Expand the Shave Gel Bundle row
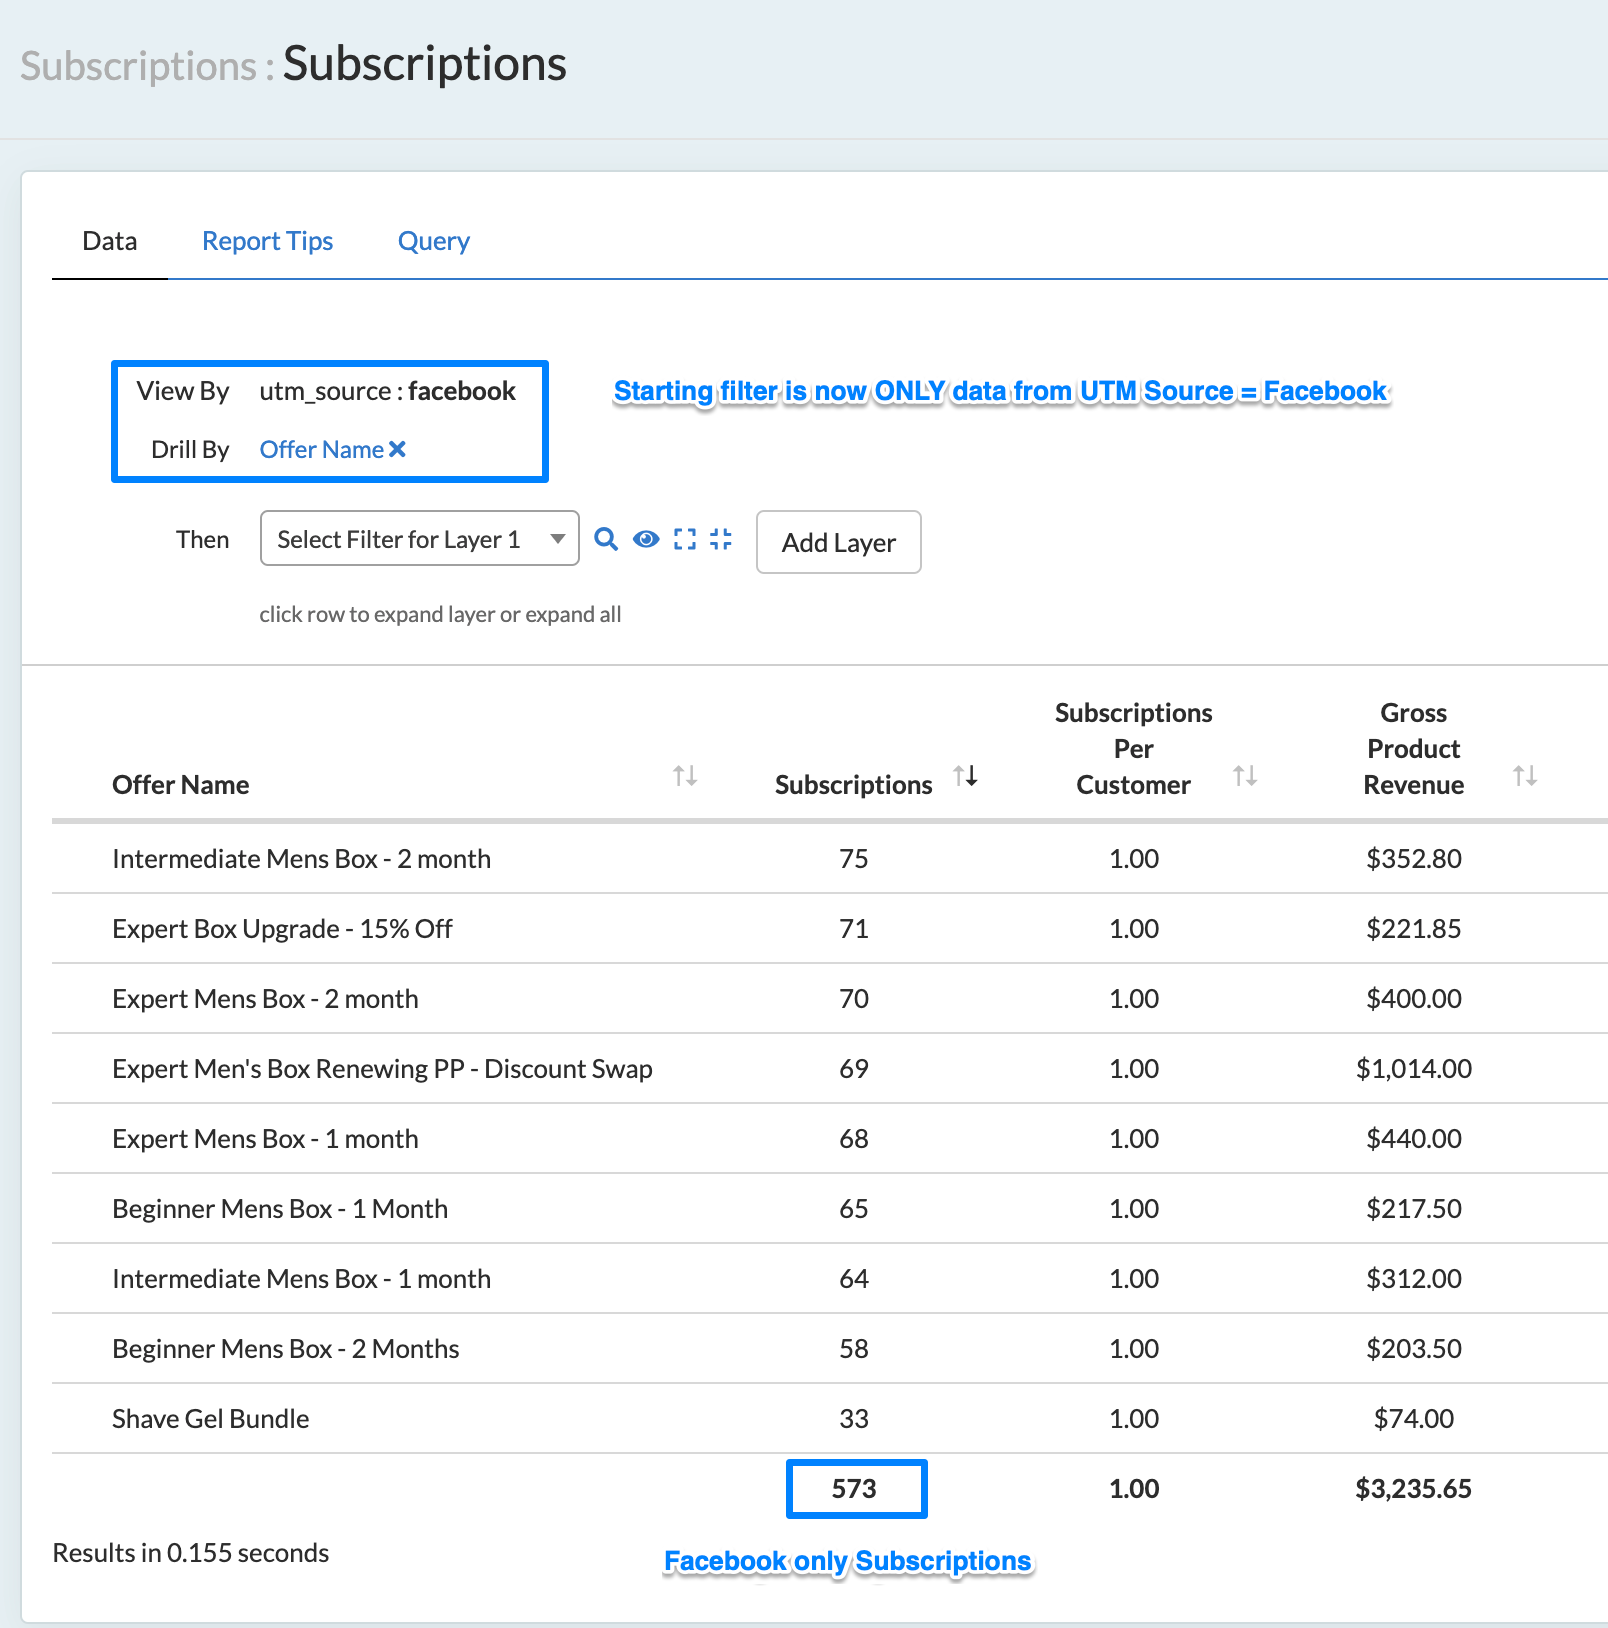Viewport: 1608px width, 1628px height. tap(210, 1419)
